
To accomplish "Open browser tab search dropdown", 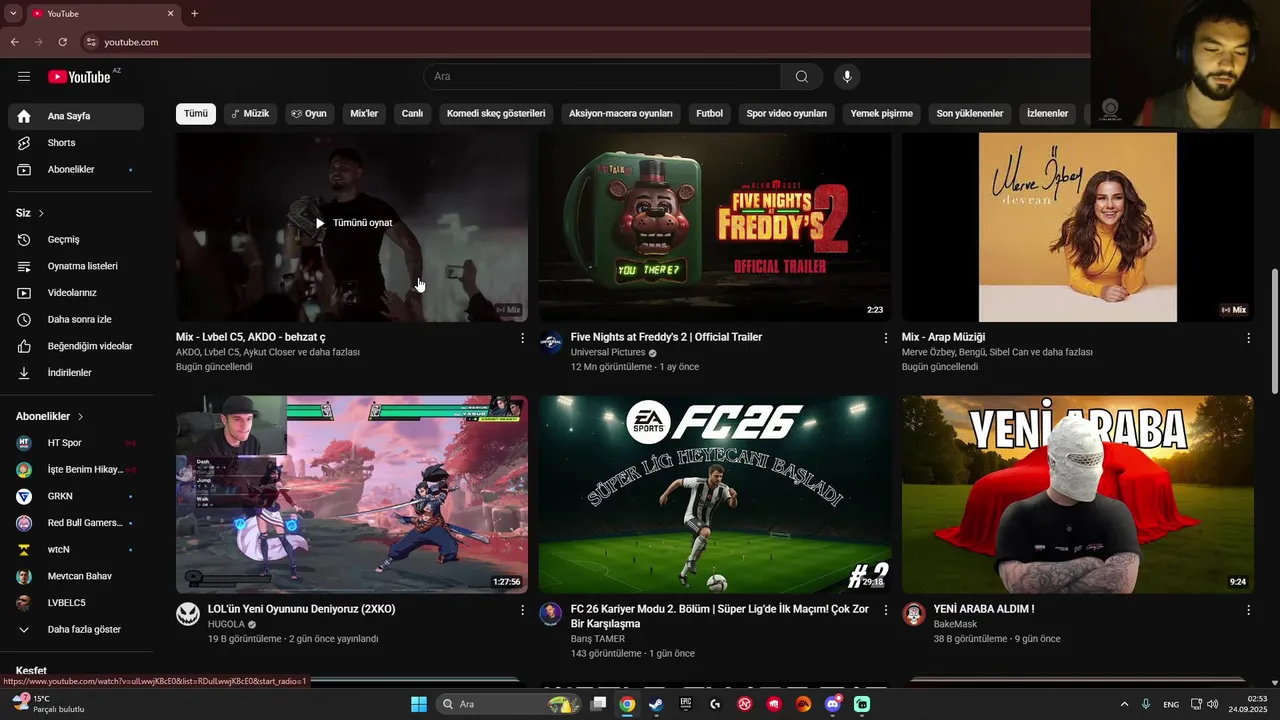I will click(x=13, y=14).
